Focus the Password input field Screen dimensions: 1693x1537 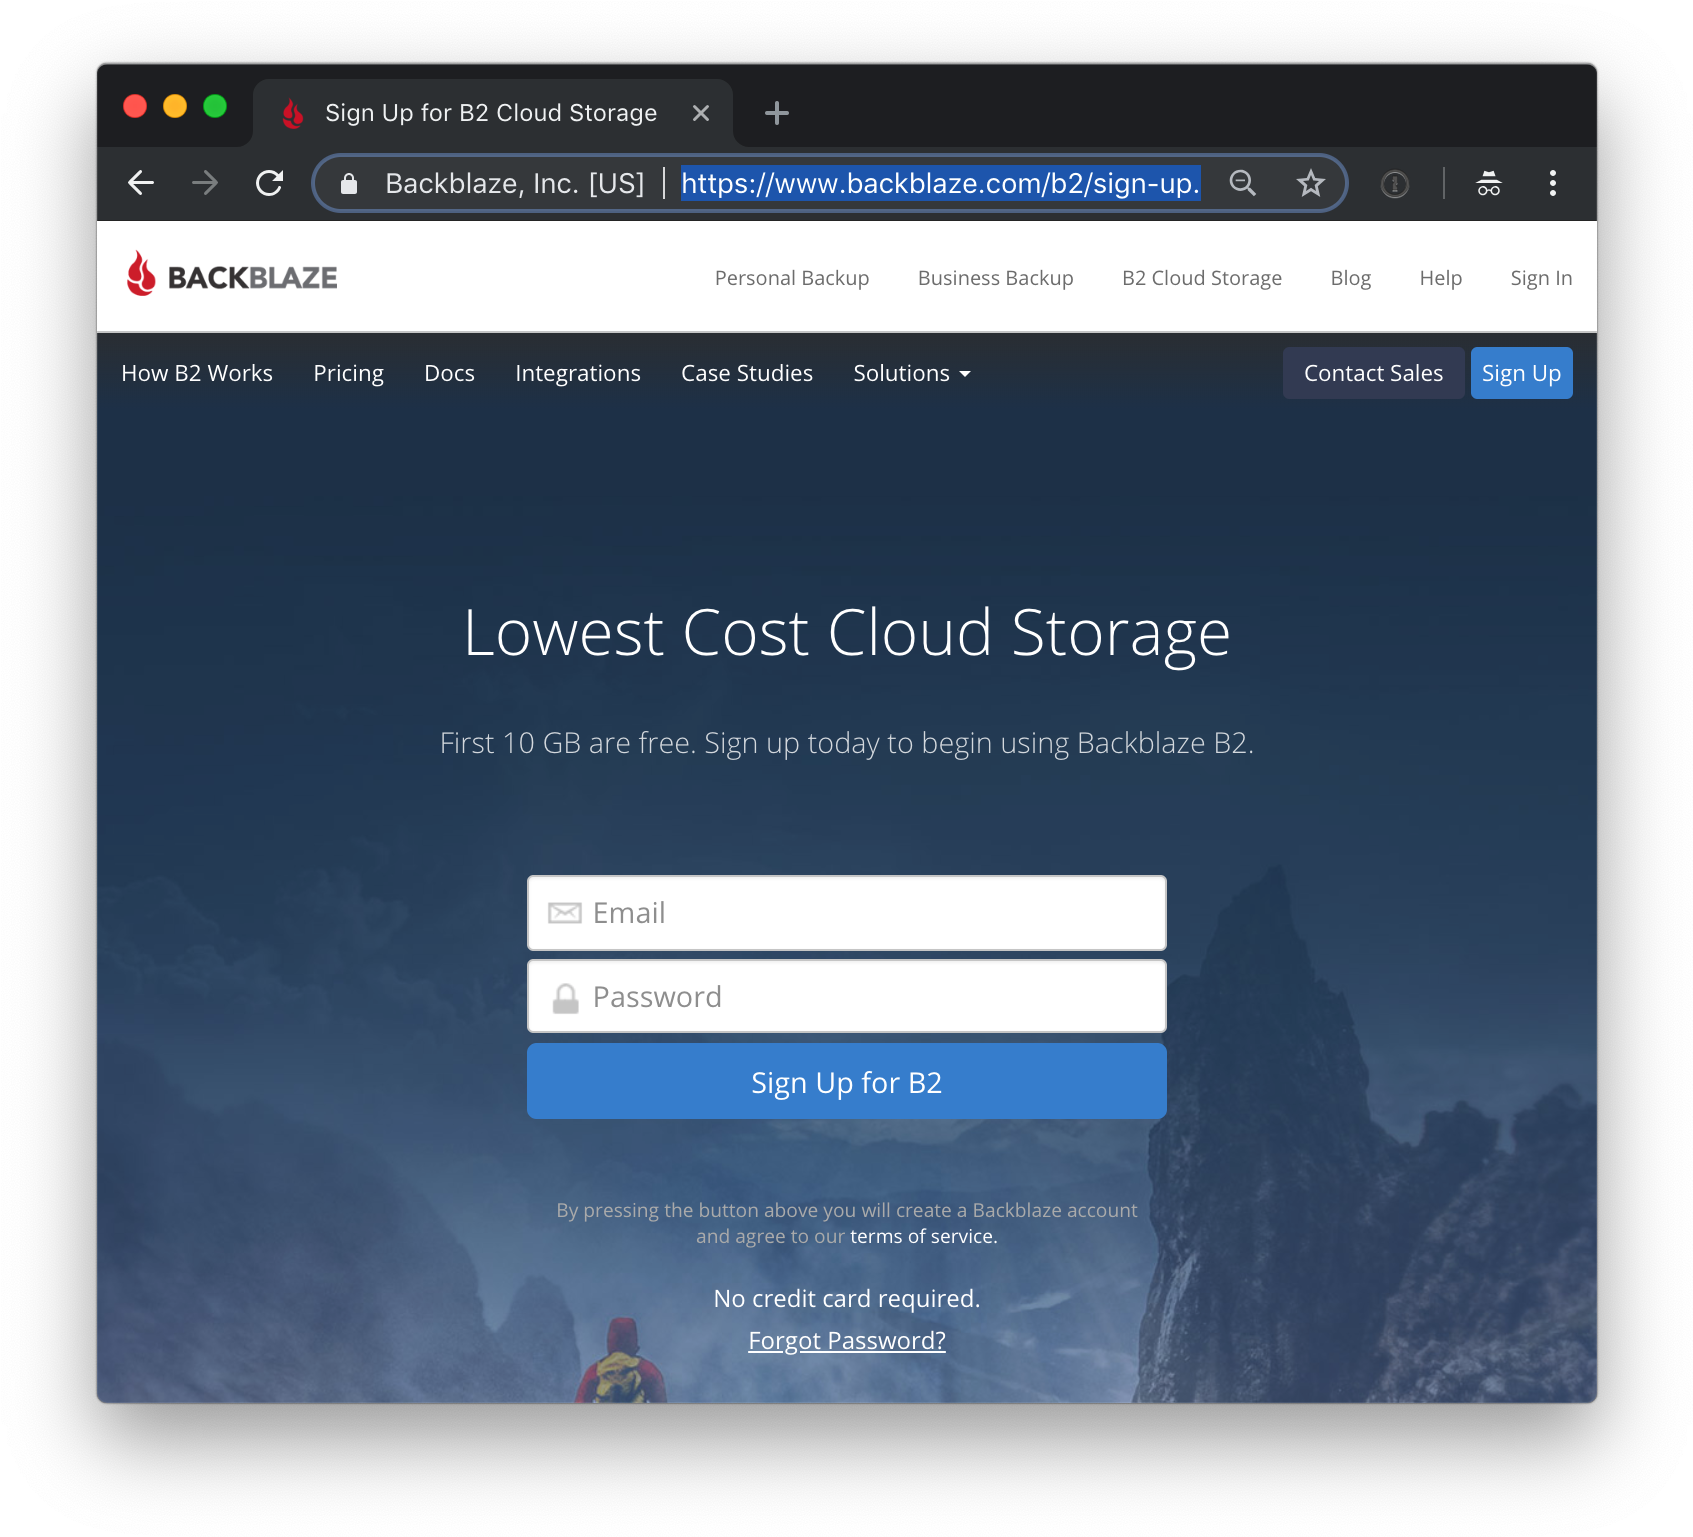[846, 997]
